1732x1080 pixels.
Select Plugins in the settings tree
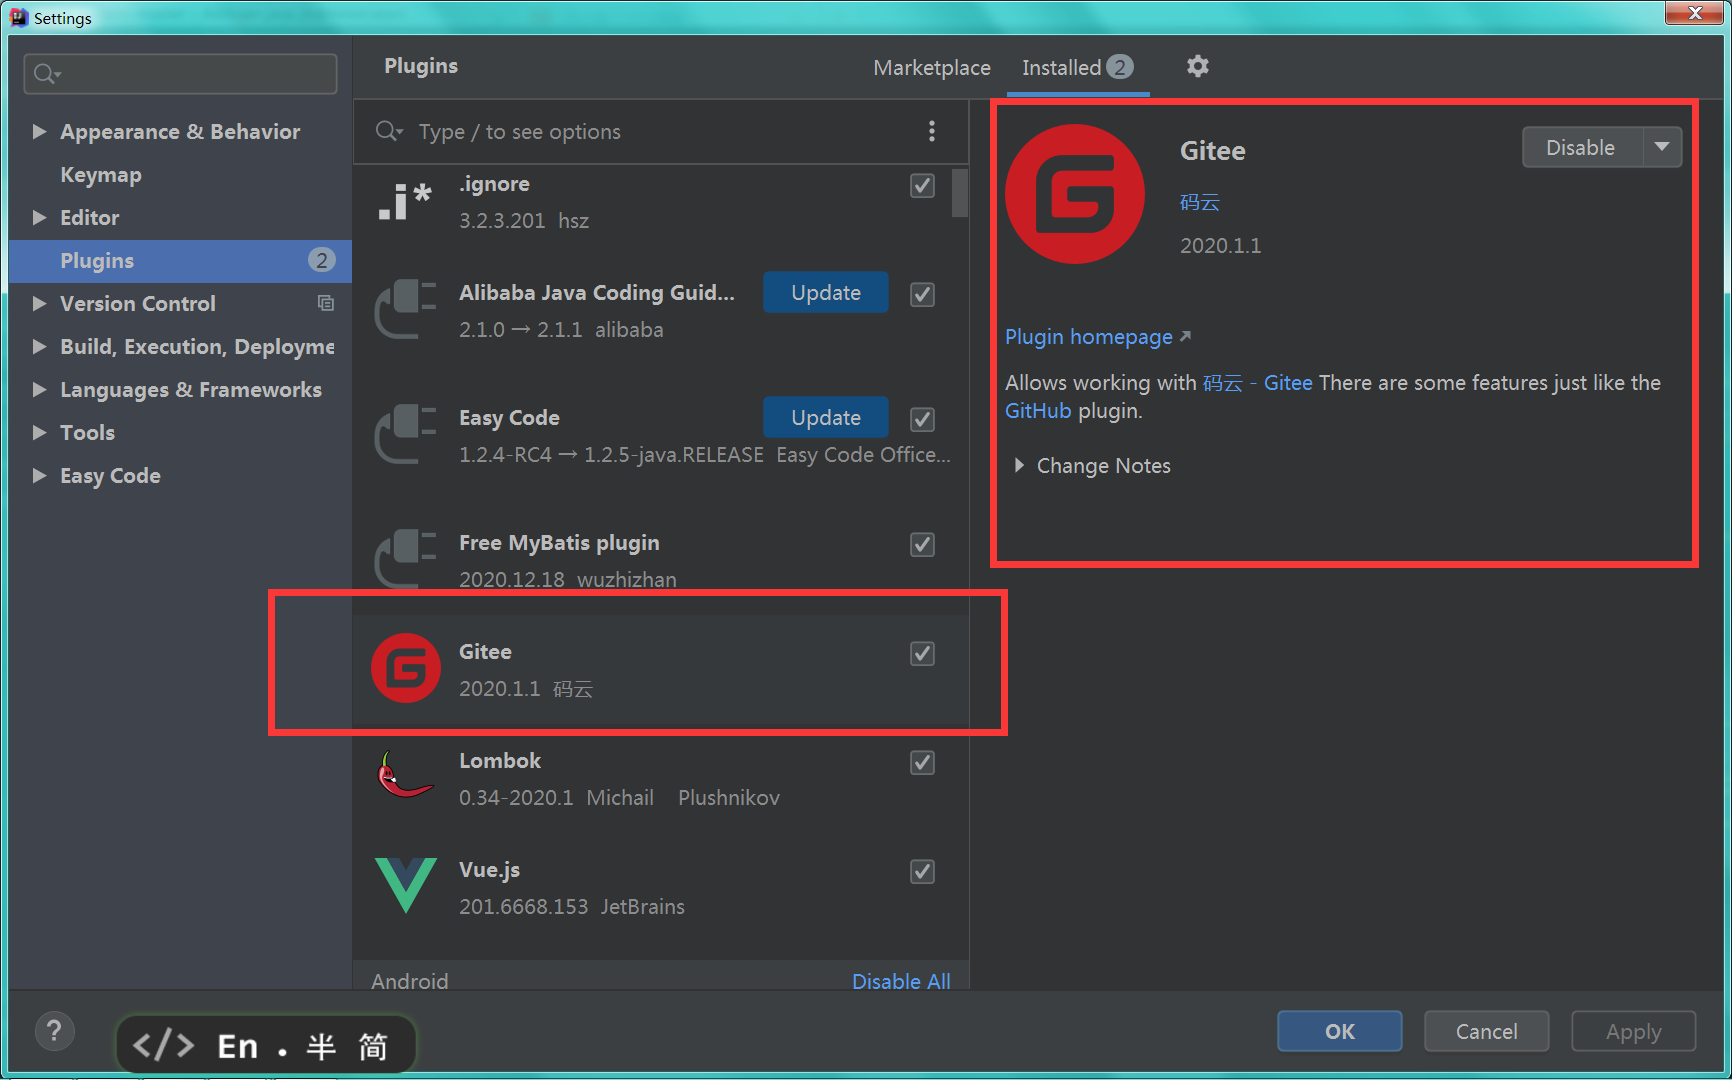pyautogui.click(x=180, y=260)
